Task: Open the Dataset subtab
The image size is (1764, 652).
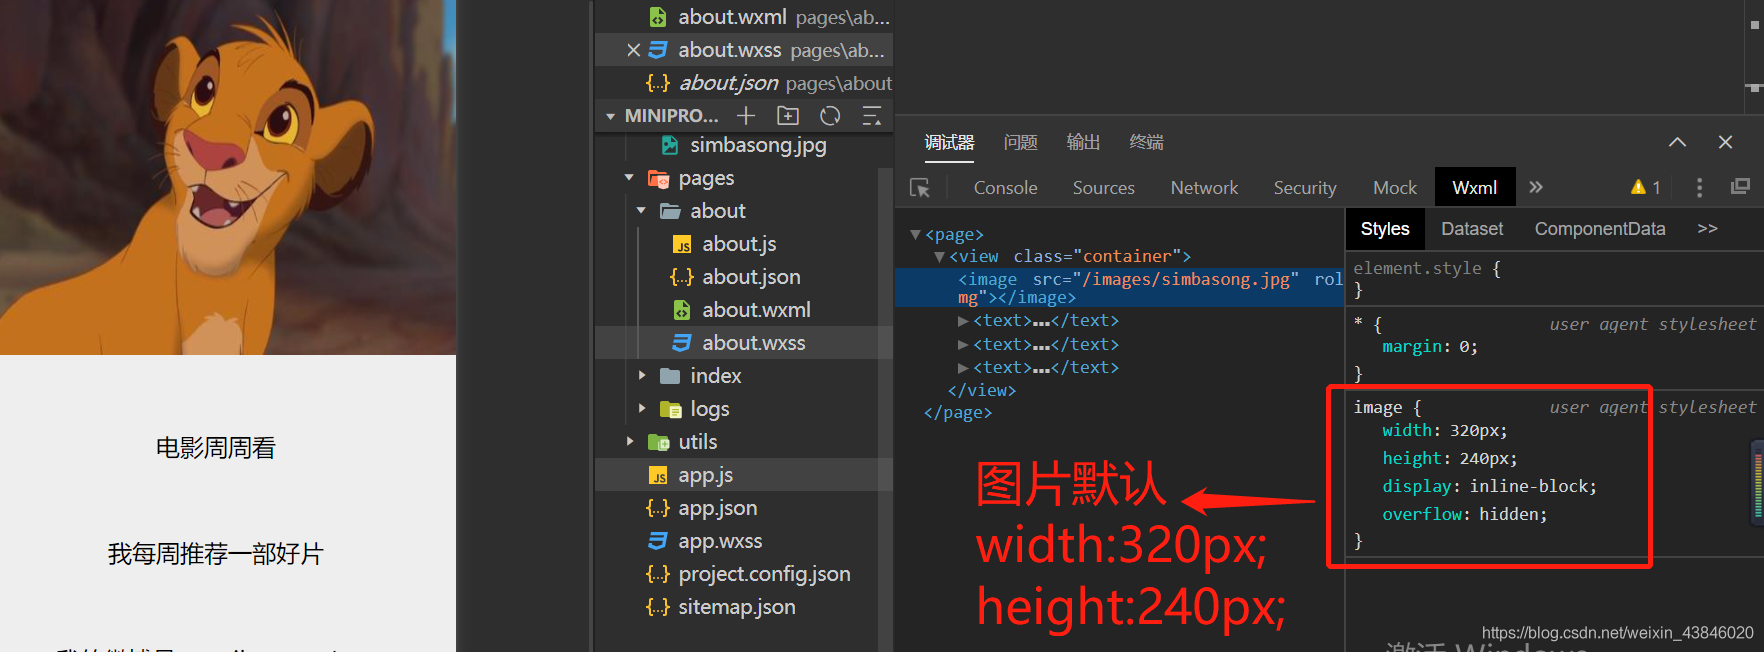Action: point(1472,229)
